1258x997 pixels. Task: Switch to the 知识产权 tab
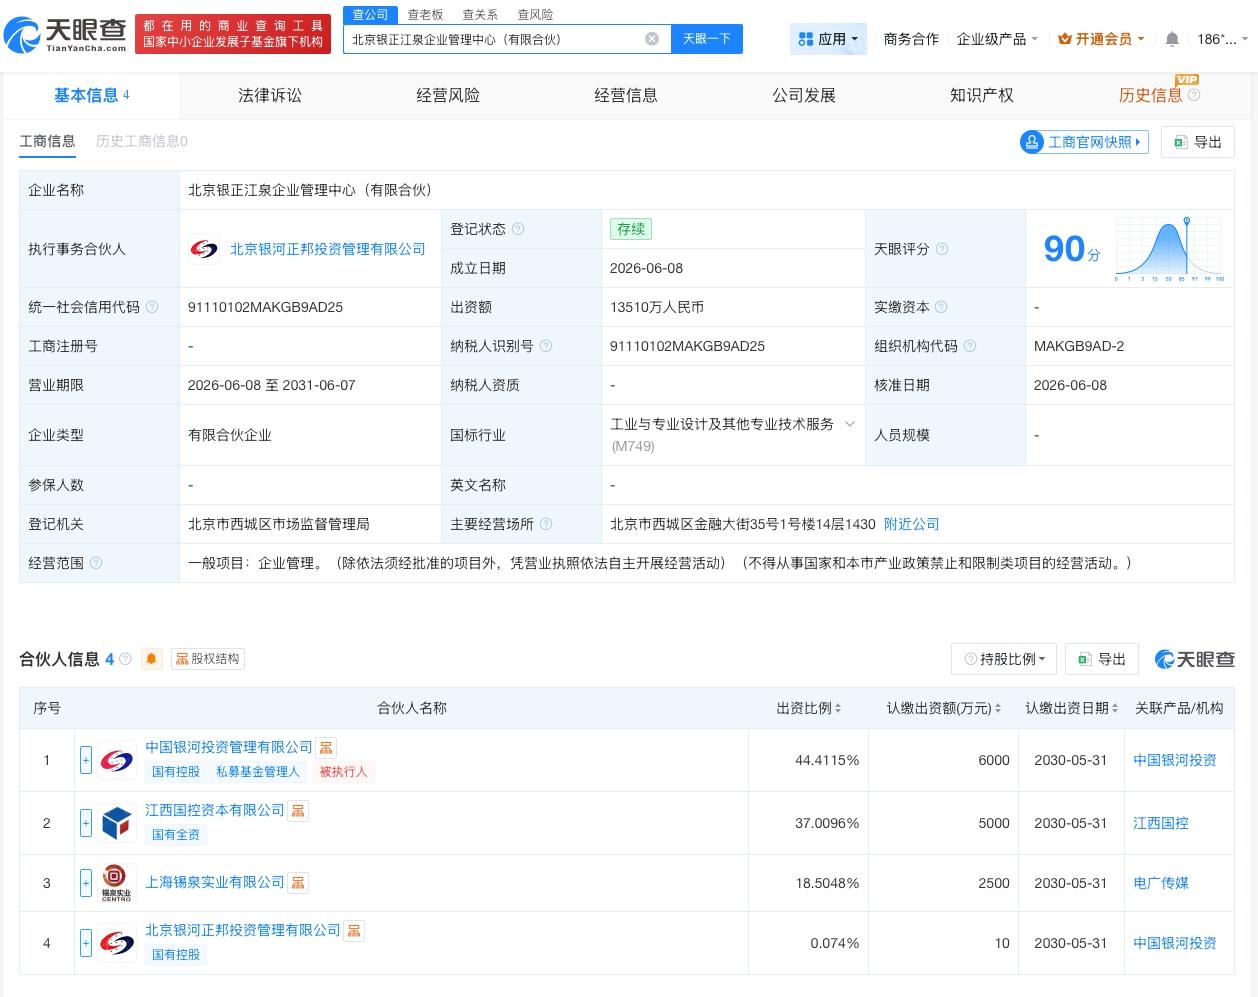point(982,95)
